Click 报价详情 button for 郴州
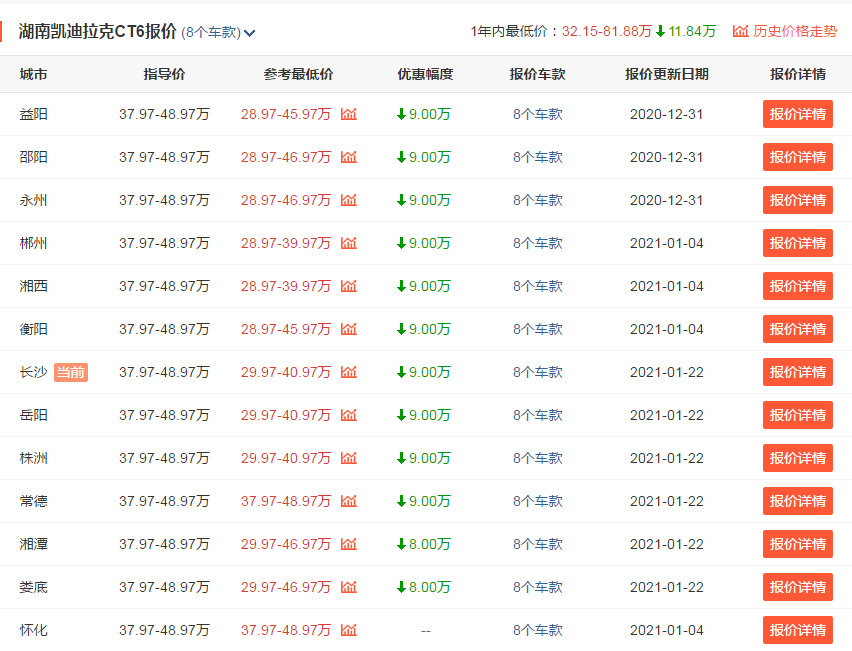 (x=798, y=243)
